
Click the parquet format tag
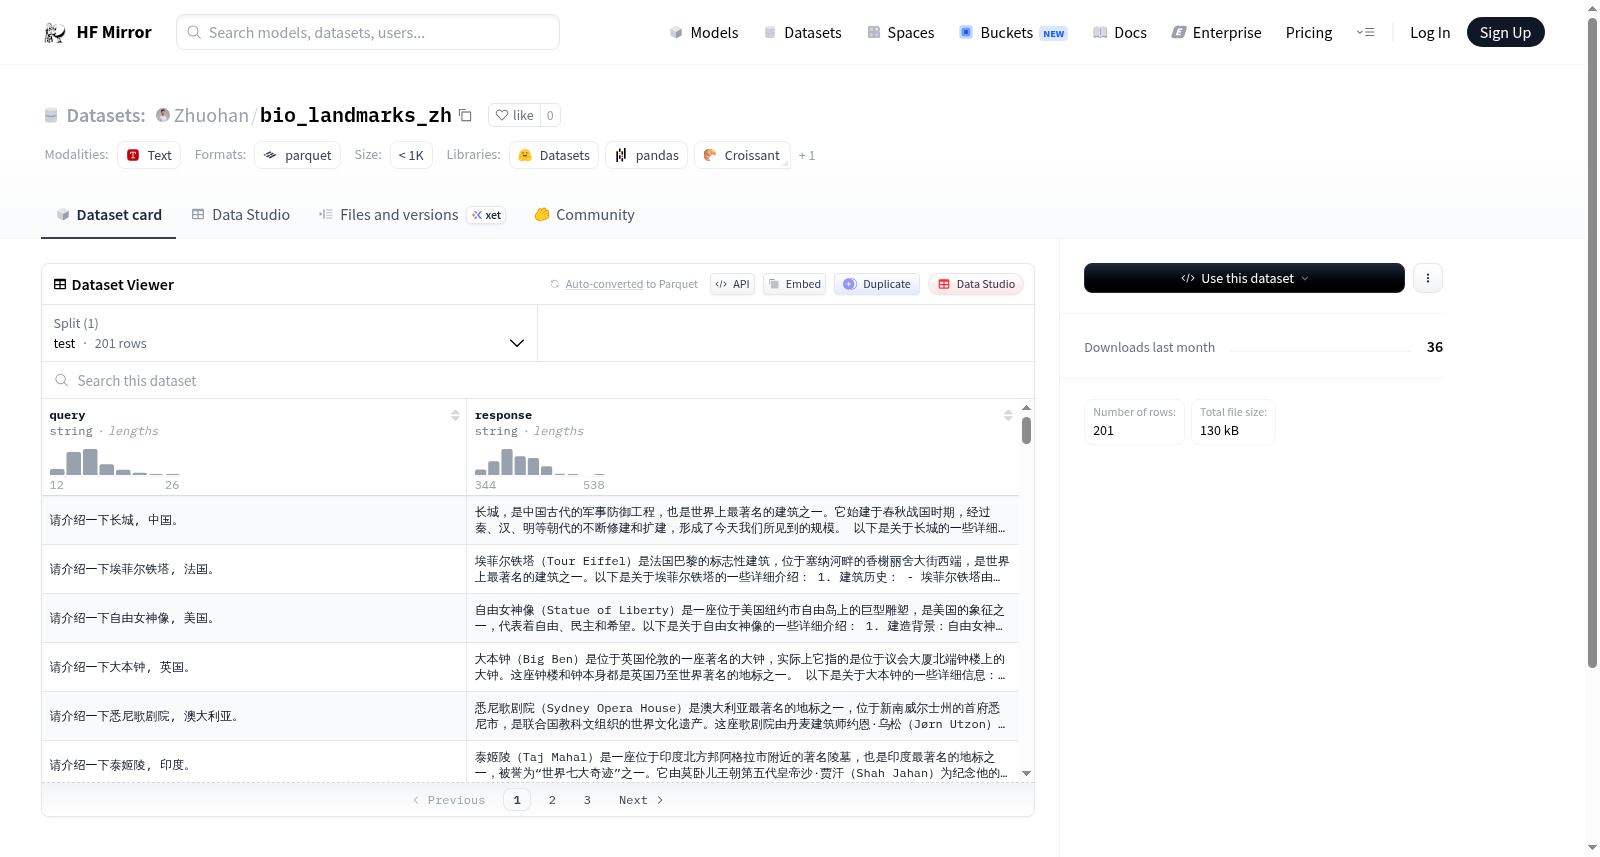pyautogui.click(x=297, y=155)
